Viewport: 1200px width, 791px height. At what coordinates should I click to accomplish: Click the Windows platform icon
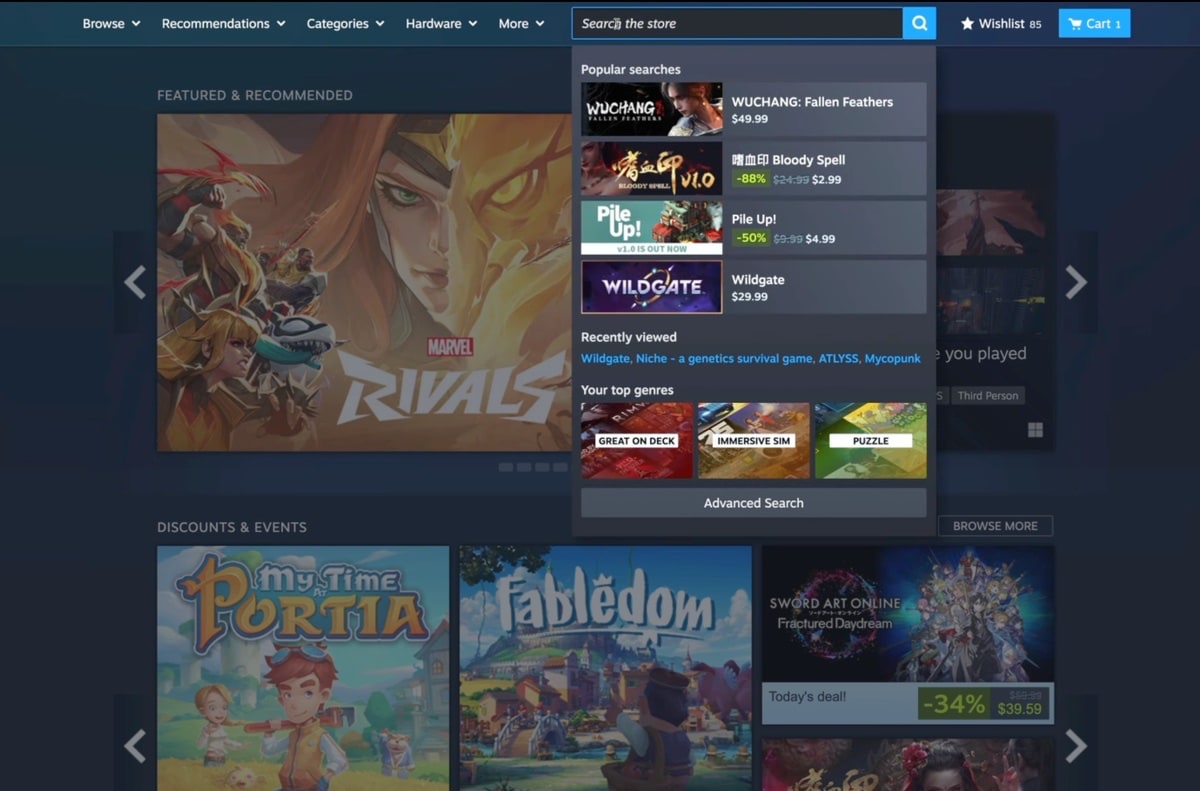point(1035,430)
